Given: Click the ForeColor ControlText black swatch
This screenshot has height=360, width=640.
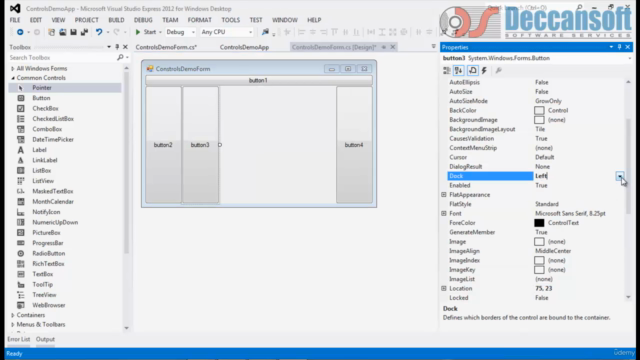Looking at the screenshot, I should click(539, 223).
